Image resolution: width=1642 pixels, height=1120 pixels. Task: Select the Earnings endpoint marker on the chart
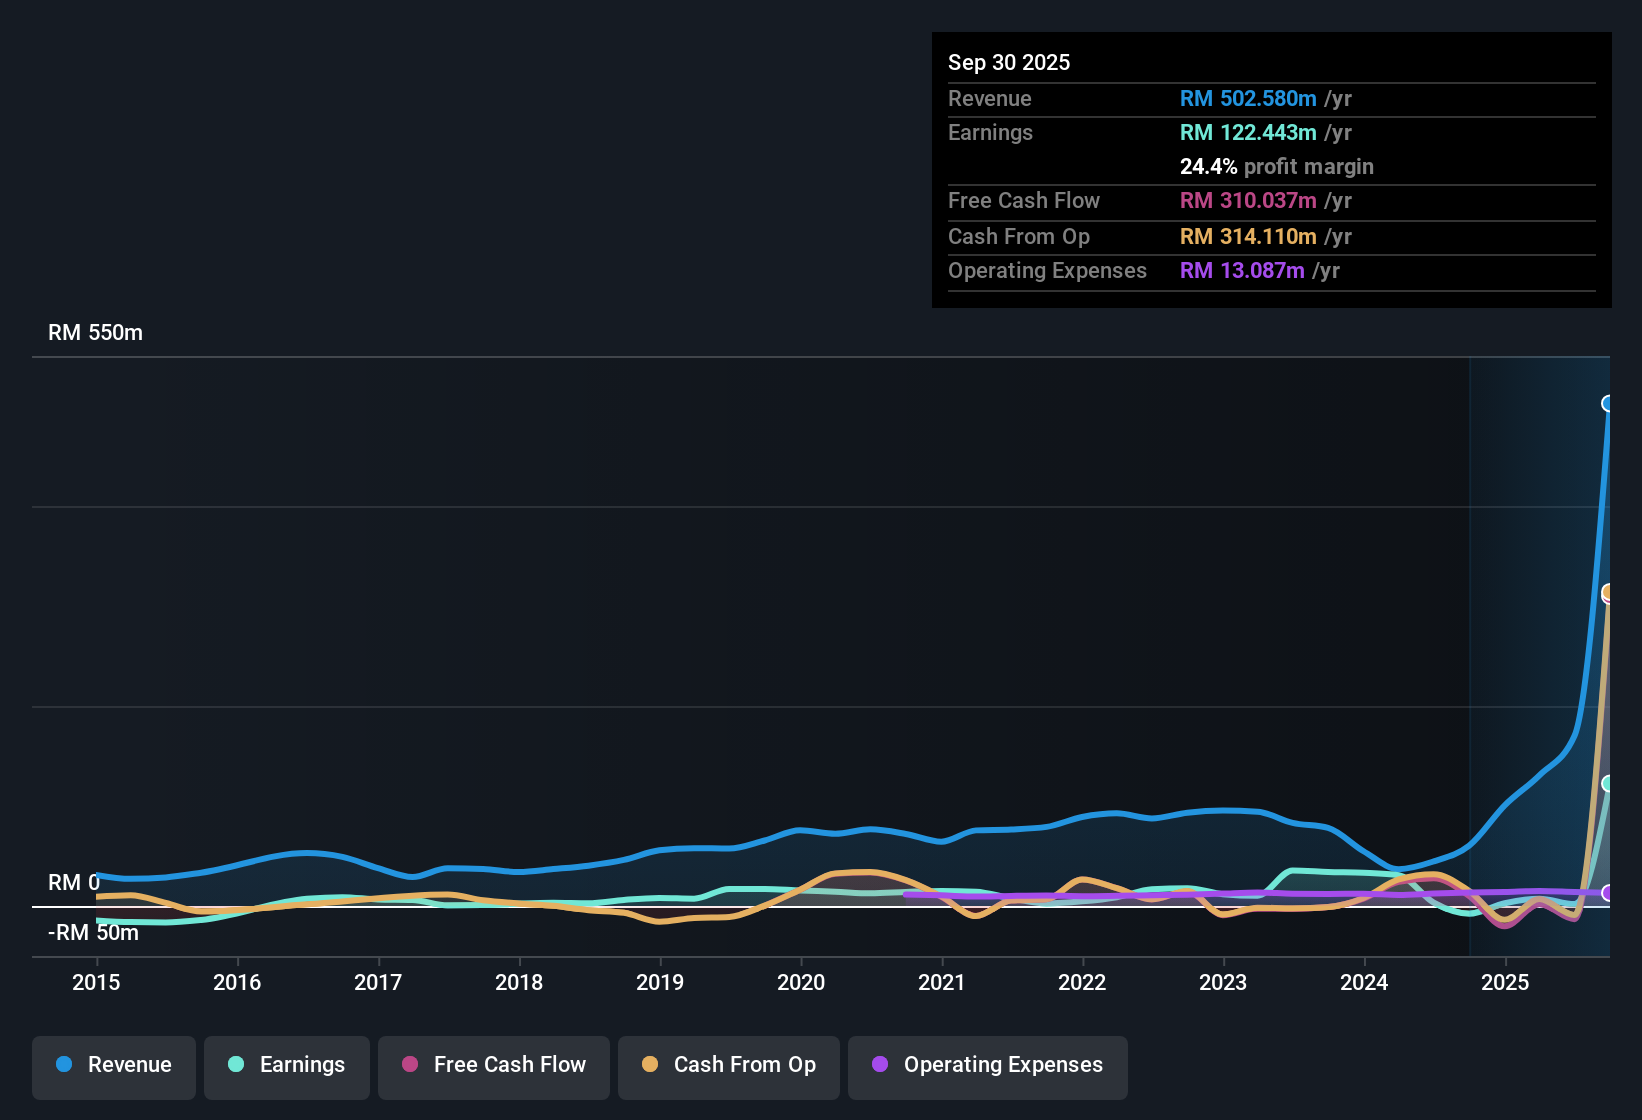click(1607, 784)
